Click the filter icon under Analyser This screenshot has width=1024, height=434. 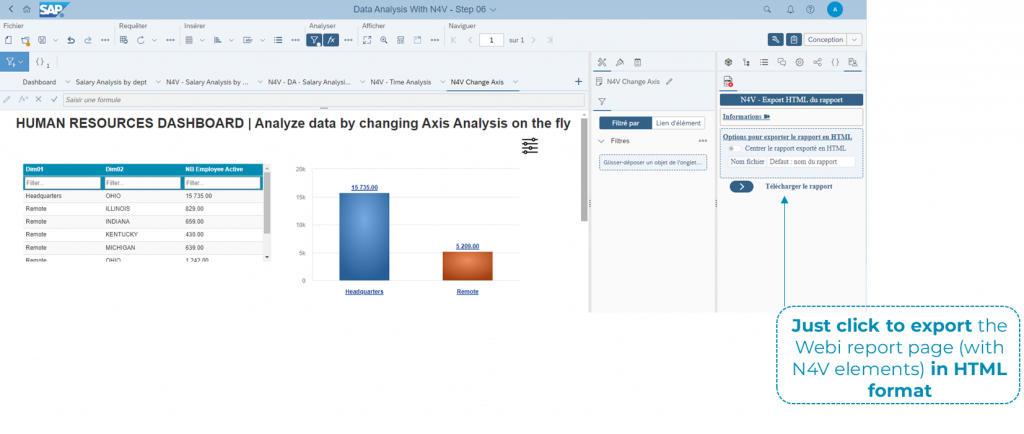coord(313,40)
